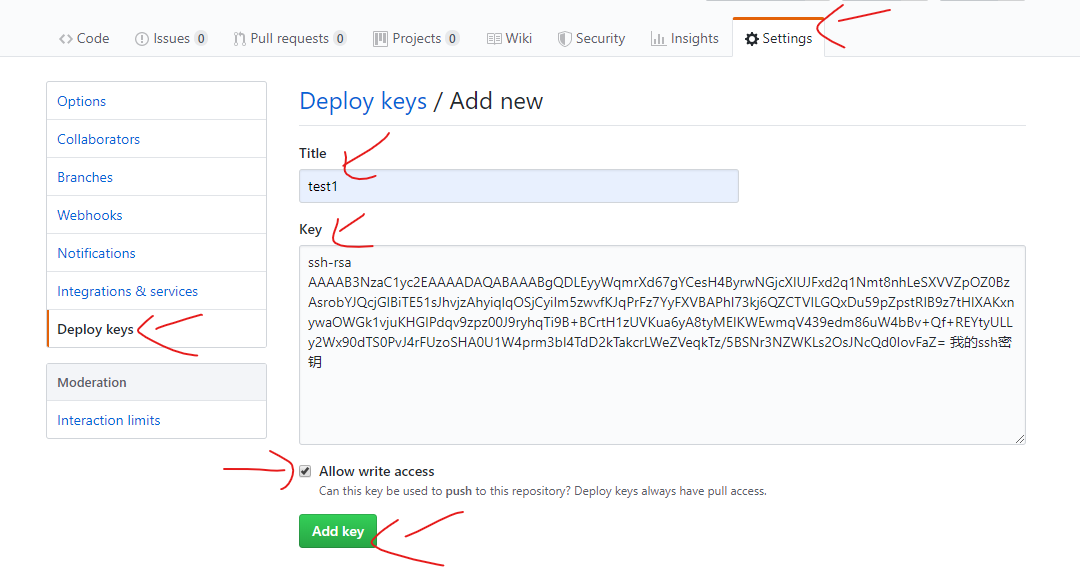Open Notifications settings
The image size is (1080, 587).
156,253
